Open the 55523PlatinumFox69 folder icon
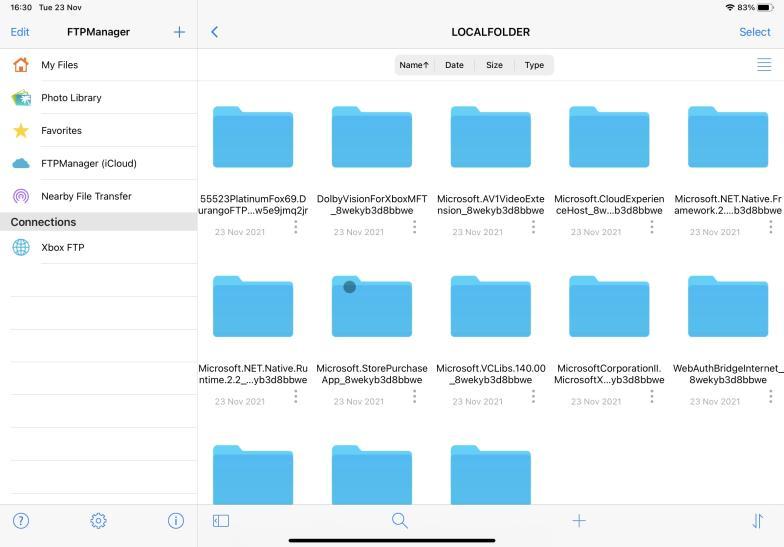 pos(253,136)
